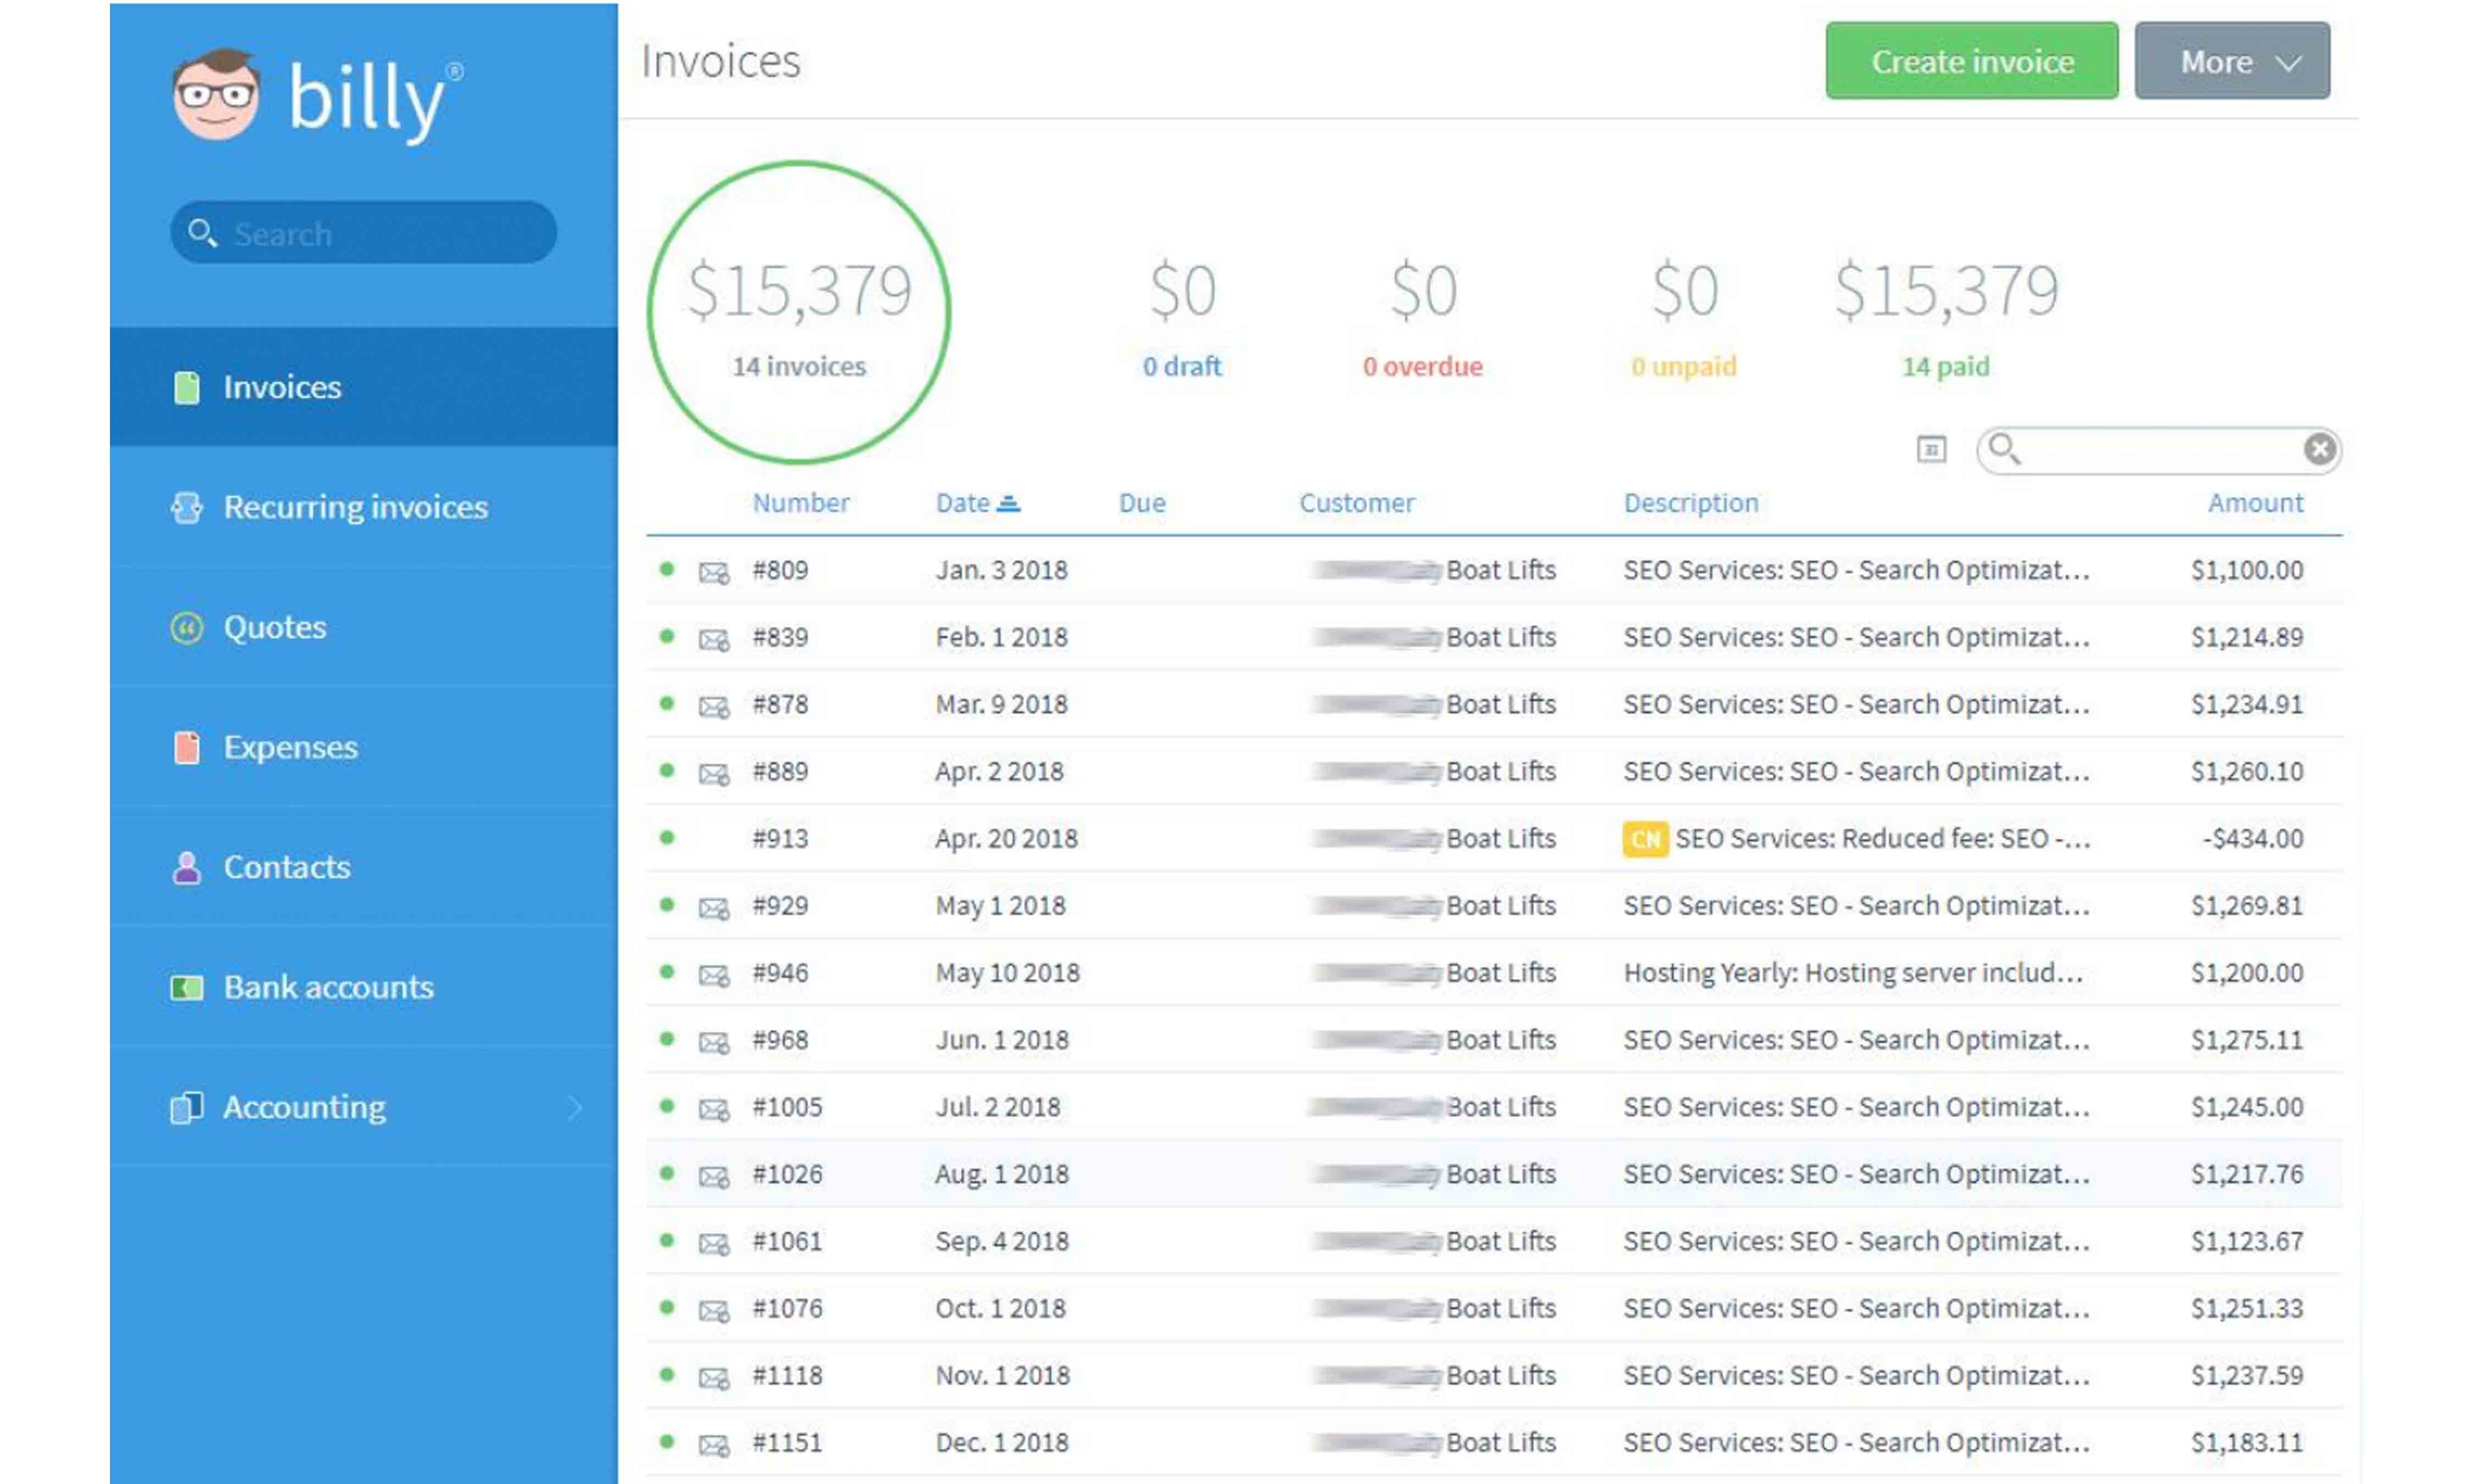The height and width of the screenshot is (1484, 2474).
Task: Click the Hosting Yearly description
Action: pos(1852,973)
